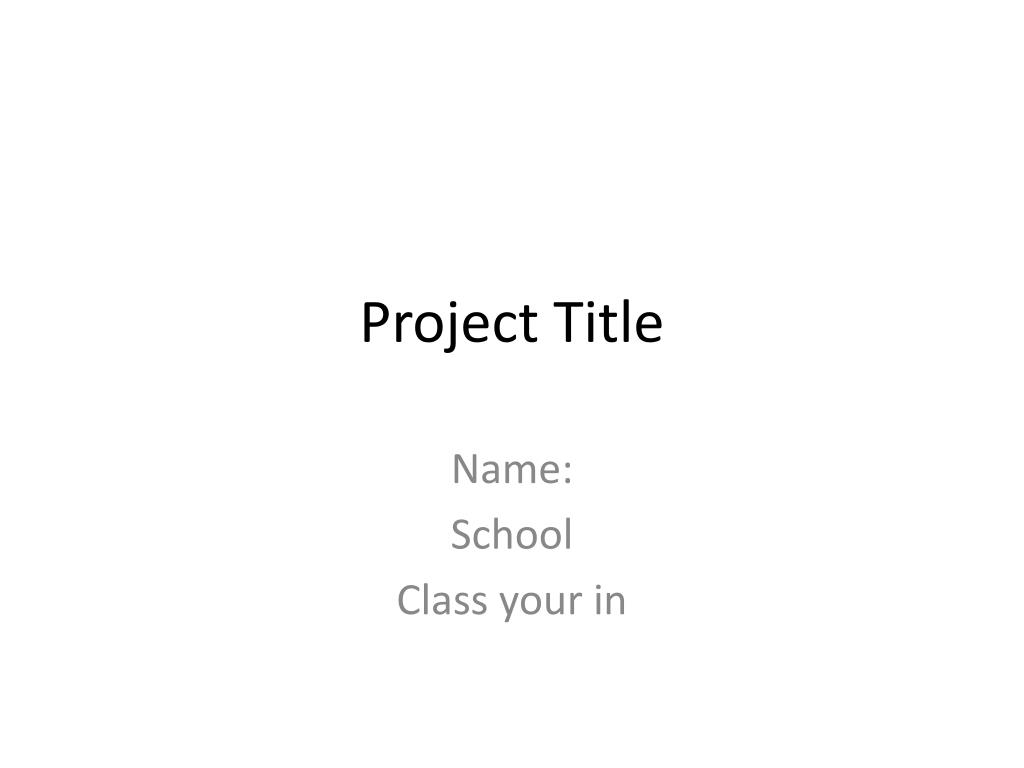Click the capital "P" in "Project"
This screenshot has width=1024, height=768.
point(376,323)
